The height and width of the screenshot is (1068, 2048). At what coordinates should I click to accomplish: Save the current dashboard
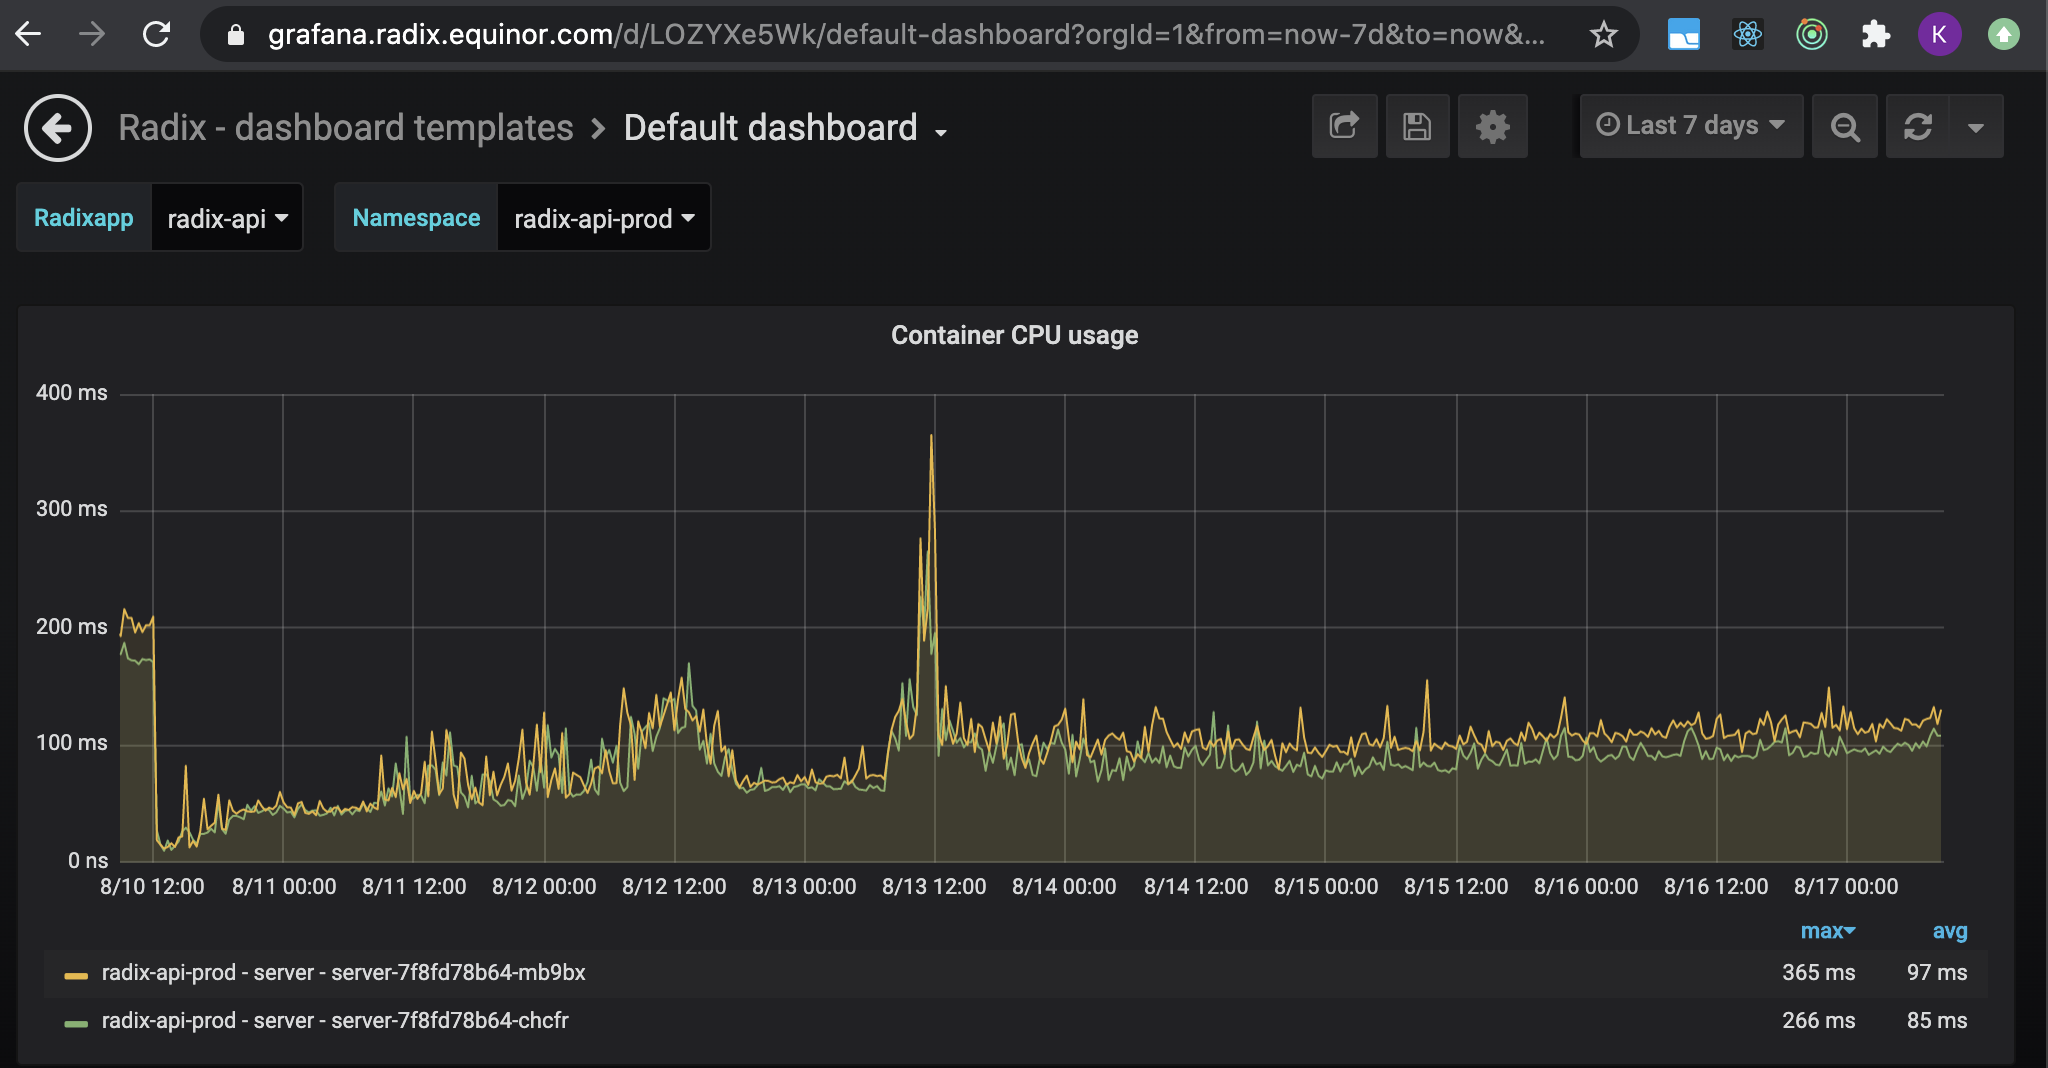pyautogui.click(x=1416, y=126)
